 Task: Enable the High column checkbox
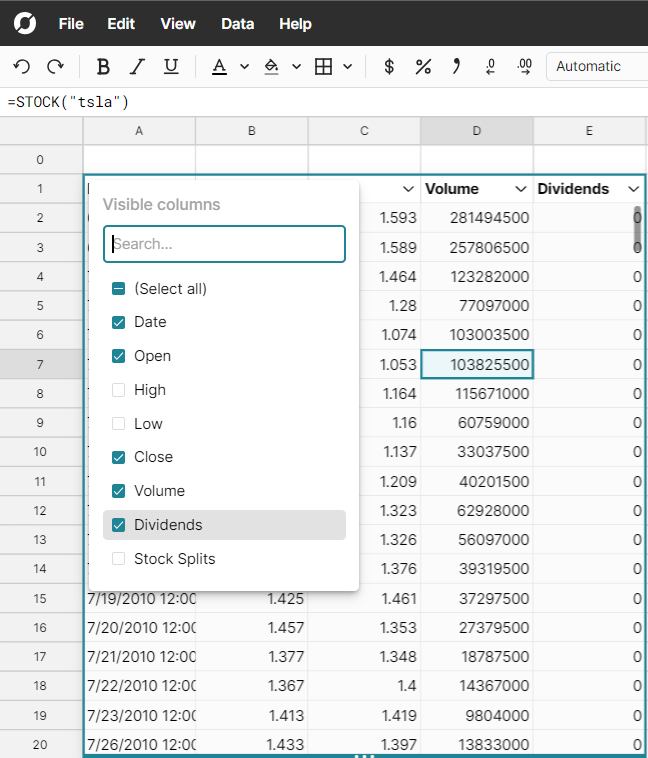(x=119, y=390)
